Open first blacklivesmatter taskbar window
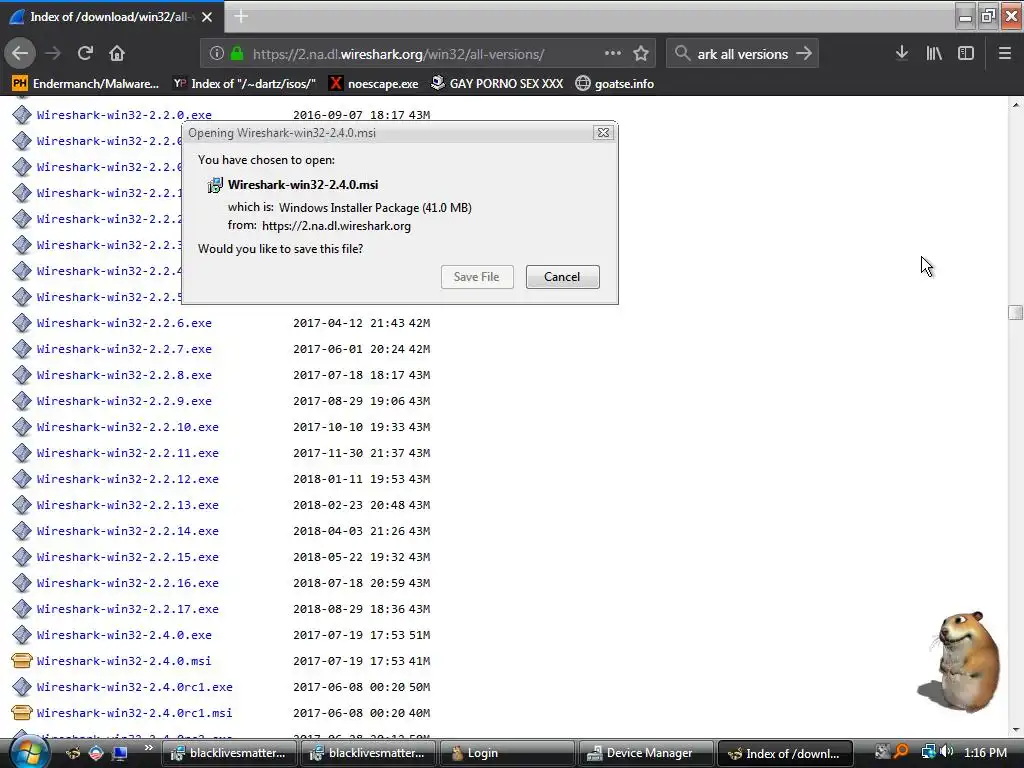 (x=230, y=753)
